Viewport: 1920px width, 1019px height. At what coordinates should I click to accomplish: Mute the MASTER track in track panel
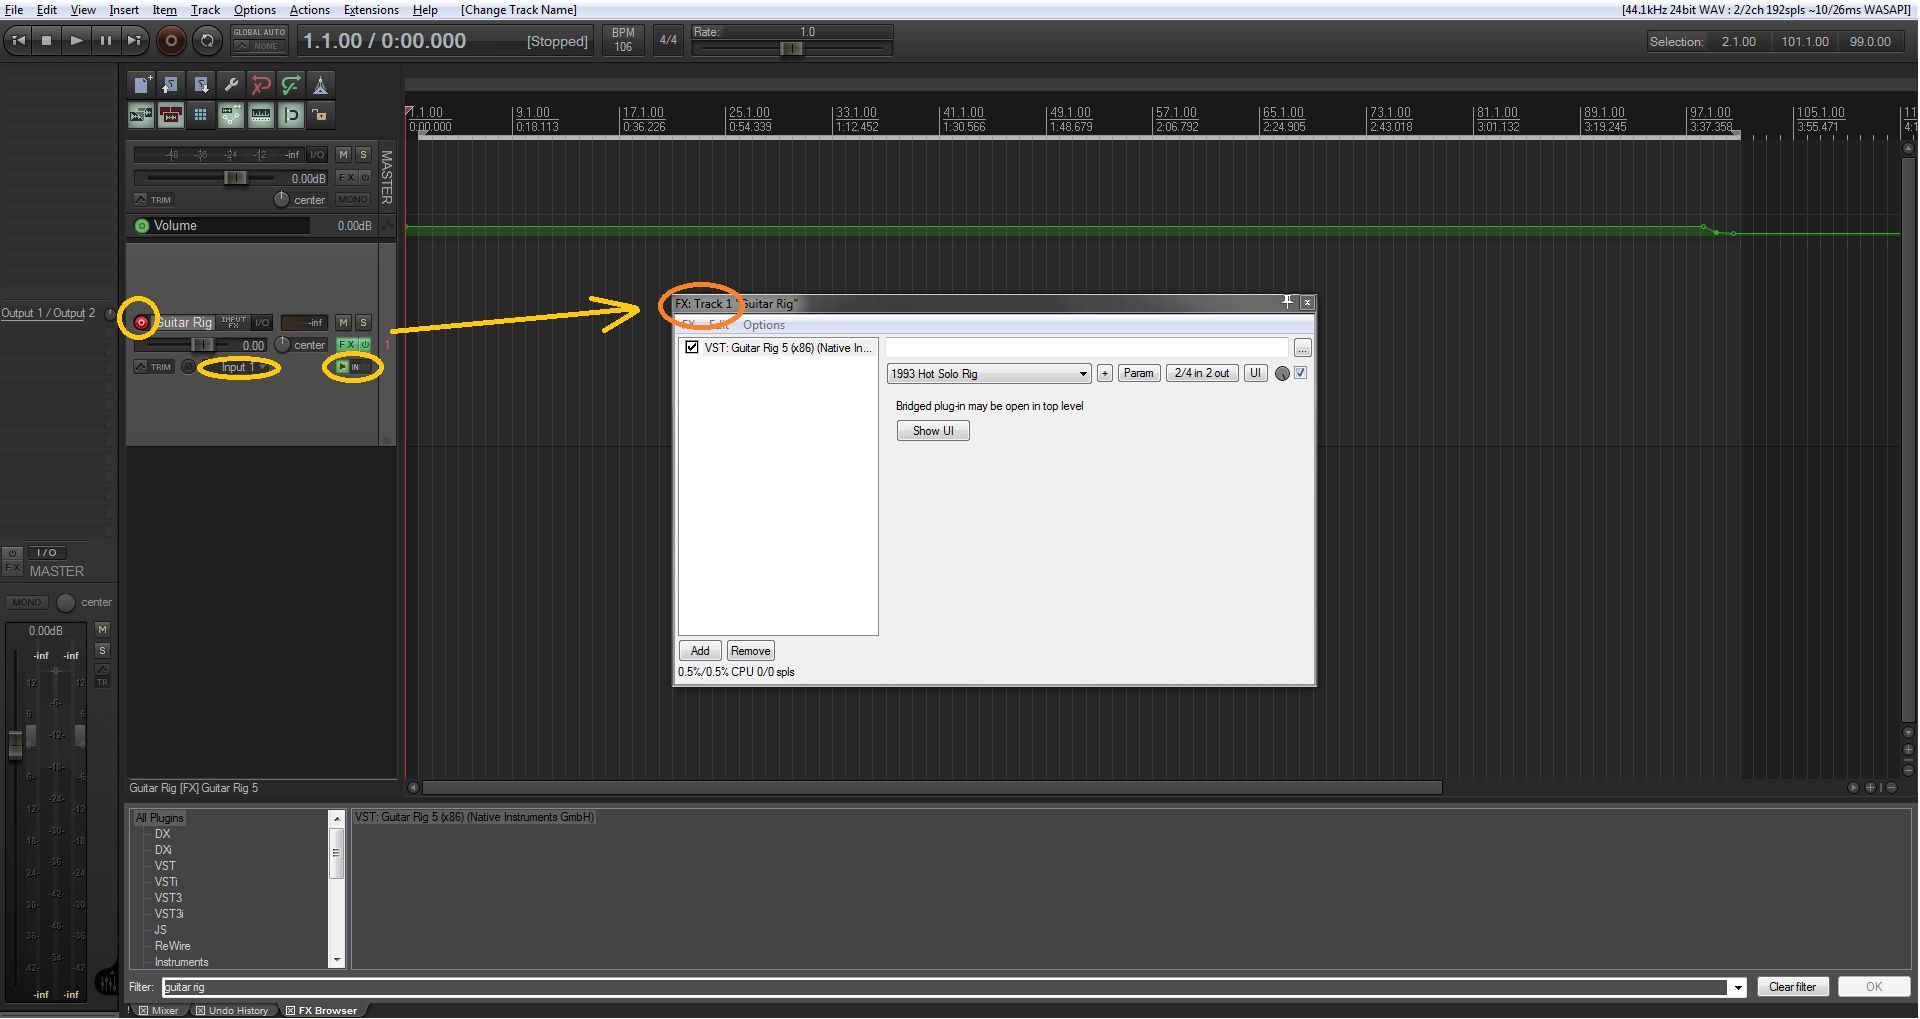click(344, 154)
